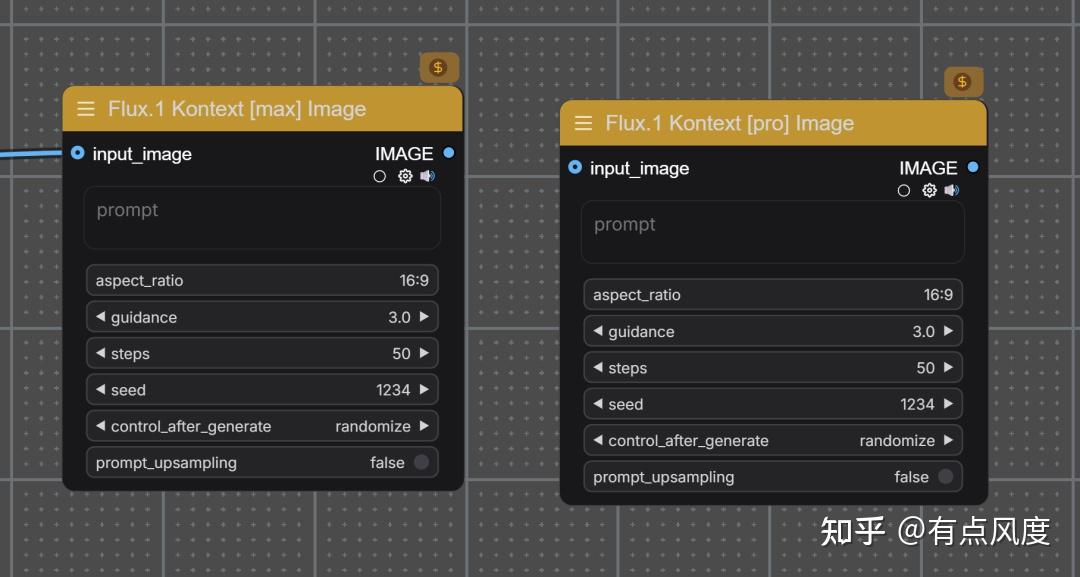Toggle prompt_upsampling on the [max] node
This screenshot has width=1080, height=577.
point(422,463)
